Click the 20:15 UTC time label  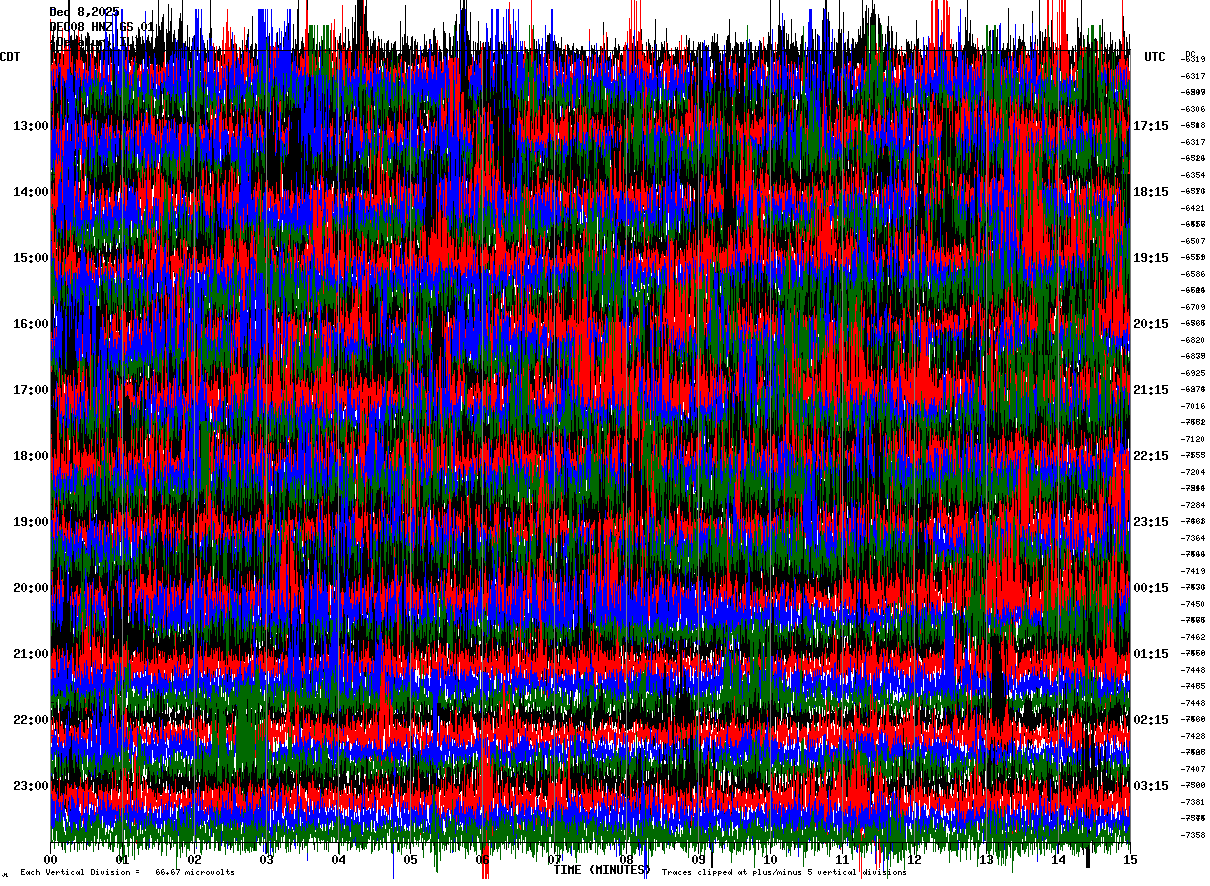1151,324
